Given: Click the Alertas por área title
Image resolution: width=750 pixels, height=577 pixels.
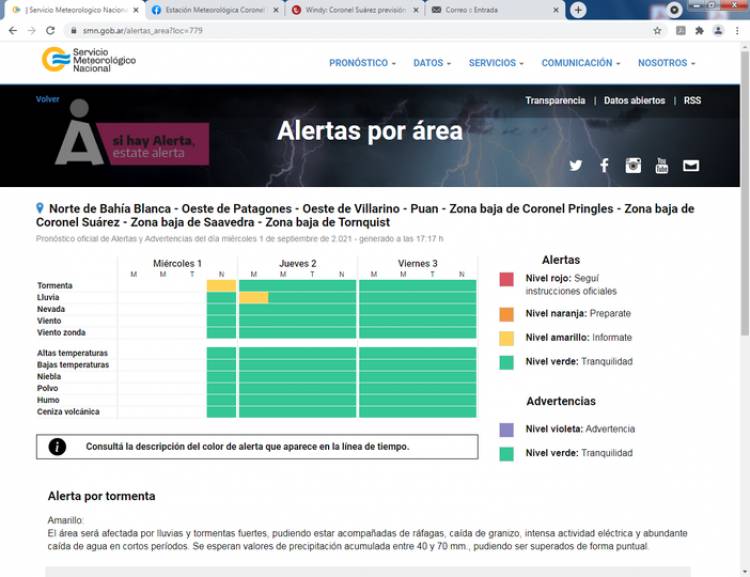Looking at the screenshot, I should (370, 131).
